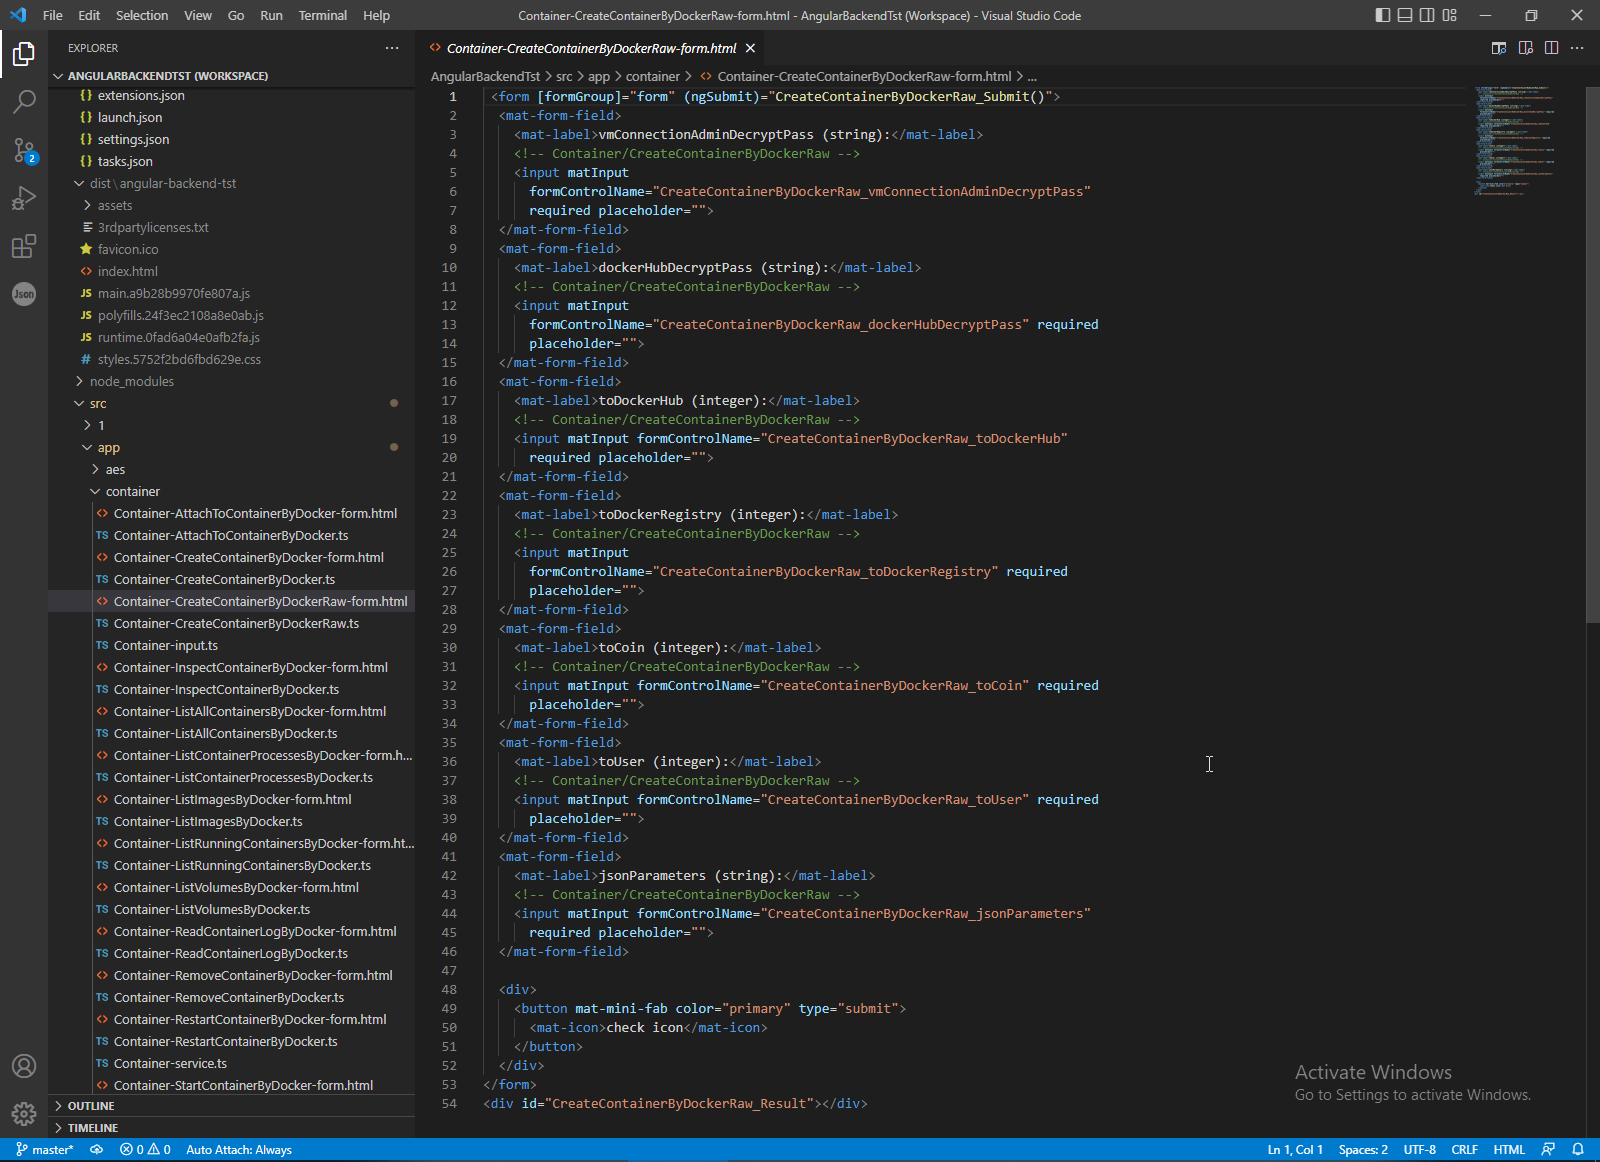This screenshot has width=1600, height=1162.
Task: Open the Run and Debug view
Action: [x=24, y=198]
